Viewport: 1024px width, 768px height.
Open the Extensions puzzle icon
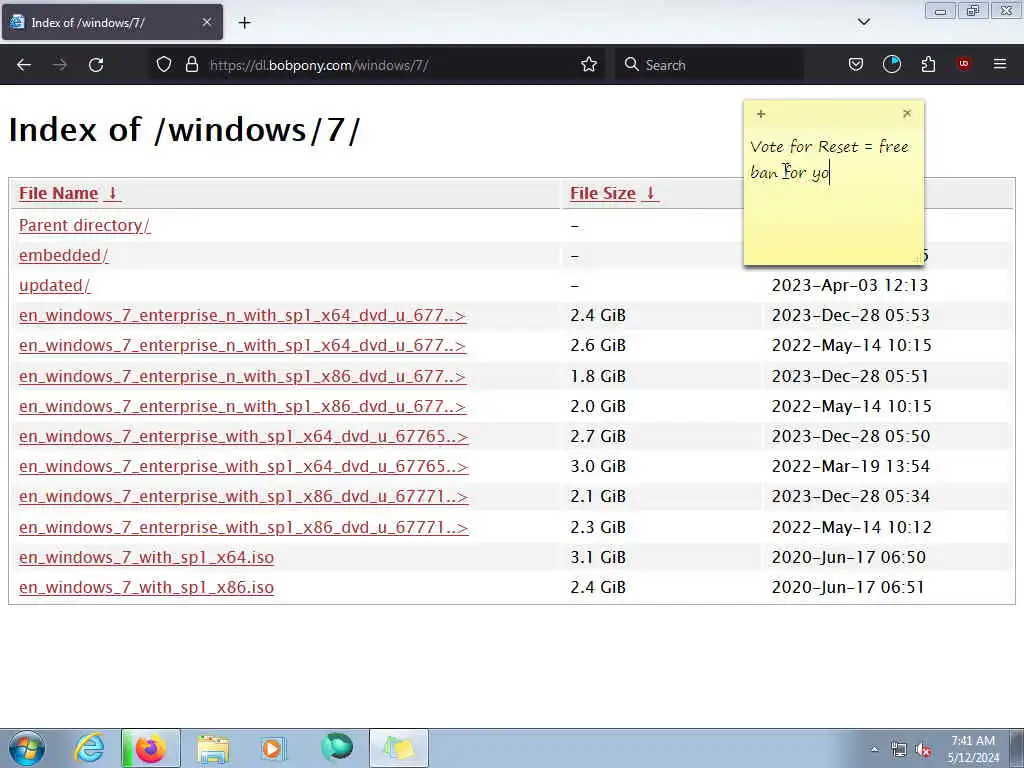click(928, 65)
